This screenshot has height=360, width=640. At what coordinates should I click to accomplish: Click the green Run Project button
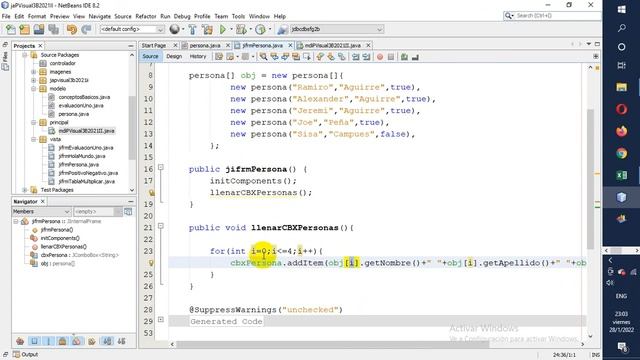(x=222, y=29)
